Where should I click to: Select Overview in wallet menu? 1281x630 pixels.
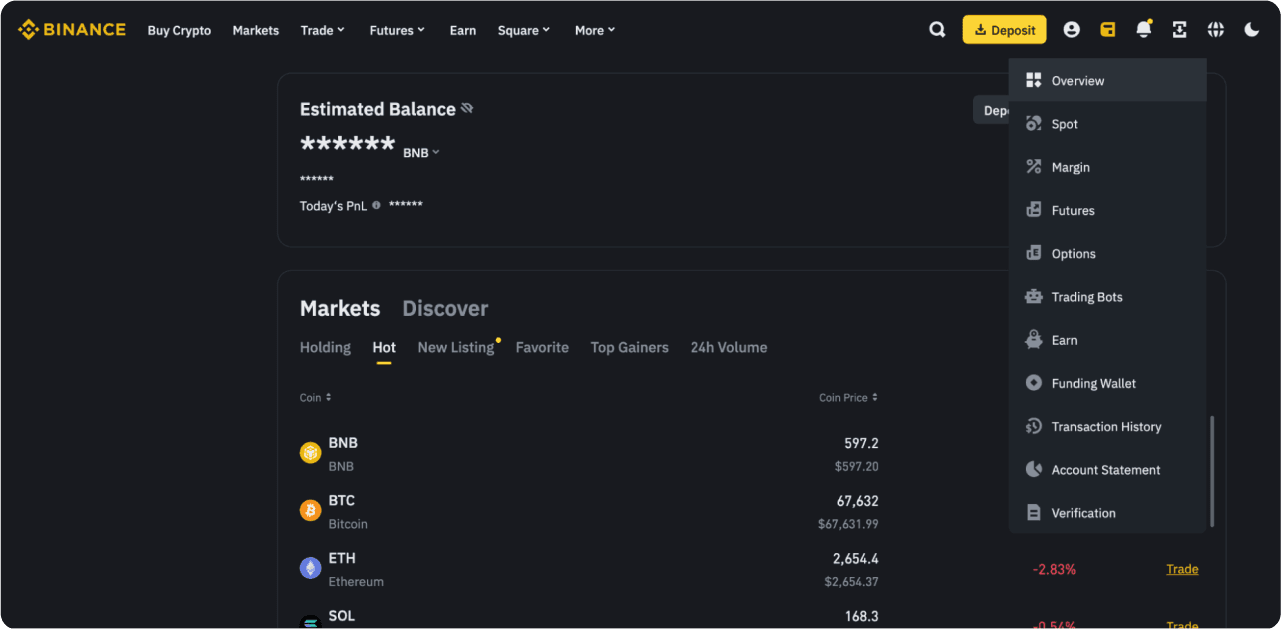pos(1108,81)
